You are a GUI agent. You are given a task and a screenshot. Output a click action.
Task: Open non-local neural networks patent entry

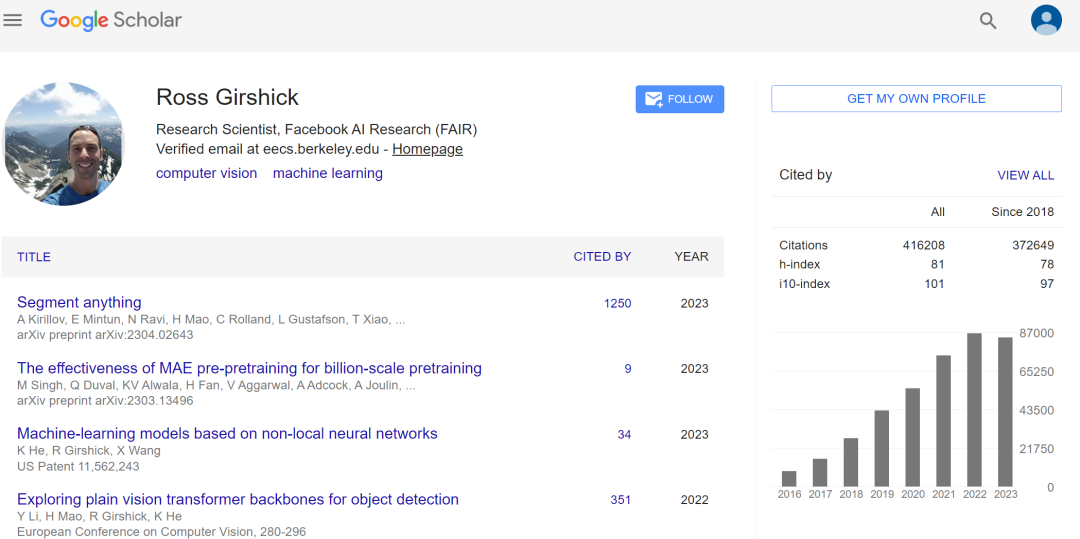click(x=227, y=434)
